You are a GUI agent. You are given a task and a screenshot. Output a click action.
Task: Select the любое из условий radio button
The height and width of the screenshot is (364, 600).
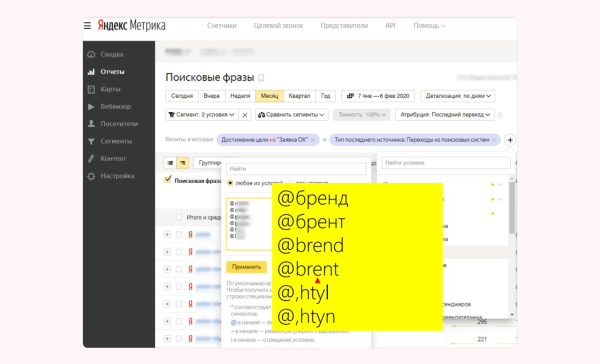(230, 183)
